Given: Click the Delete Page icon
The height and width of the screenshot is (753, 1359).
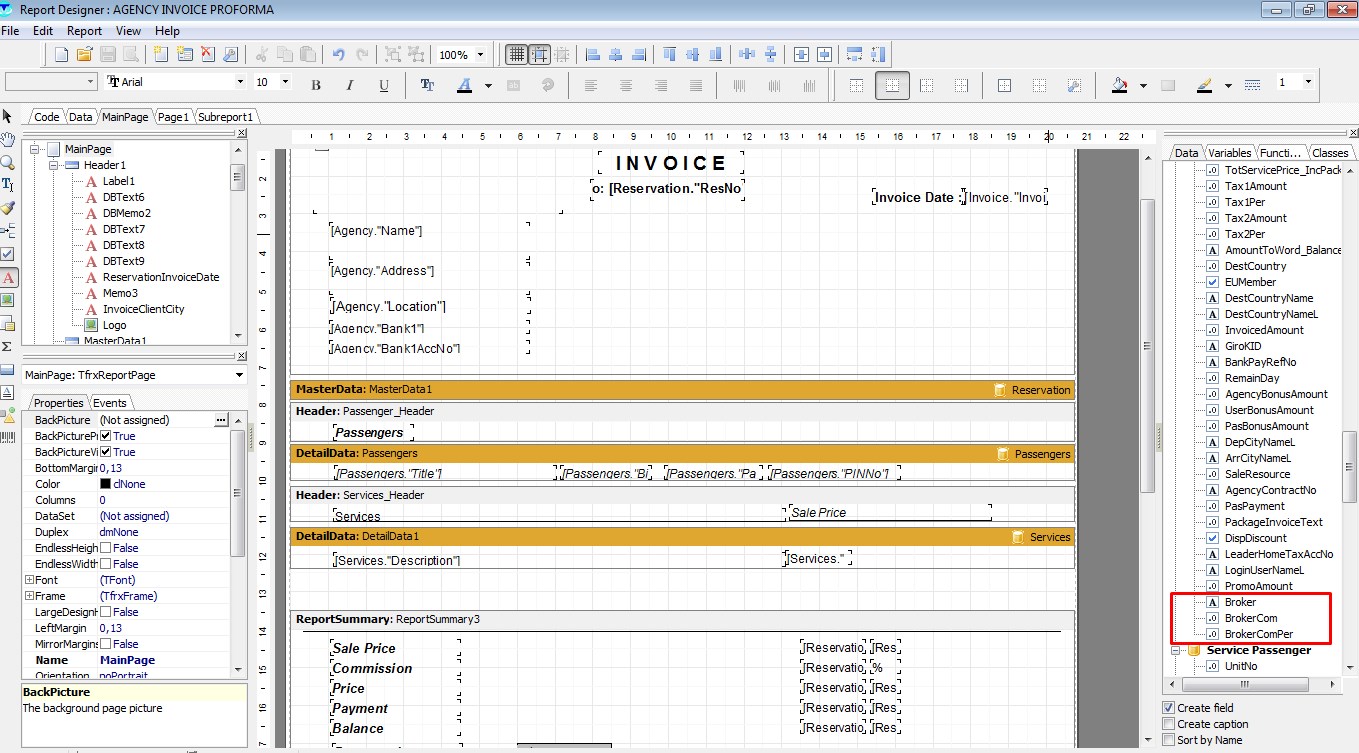Looking at the screenshot, I should pos(208,55).
